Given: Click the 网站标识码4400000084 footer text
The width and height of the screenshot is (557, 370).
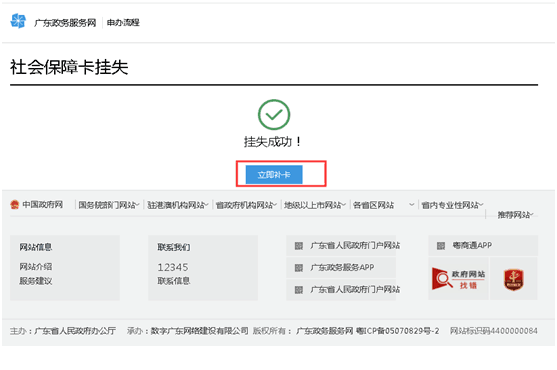Looking at the screenshot, I should (494, 331).
